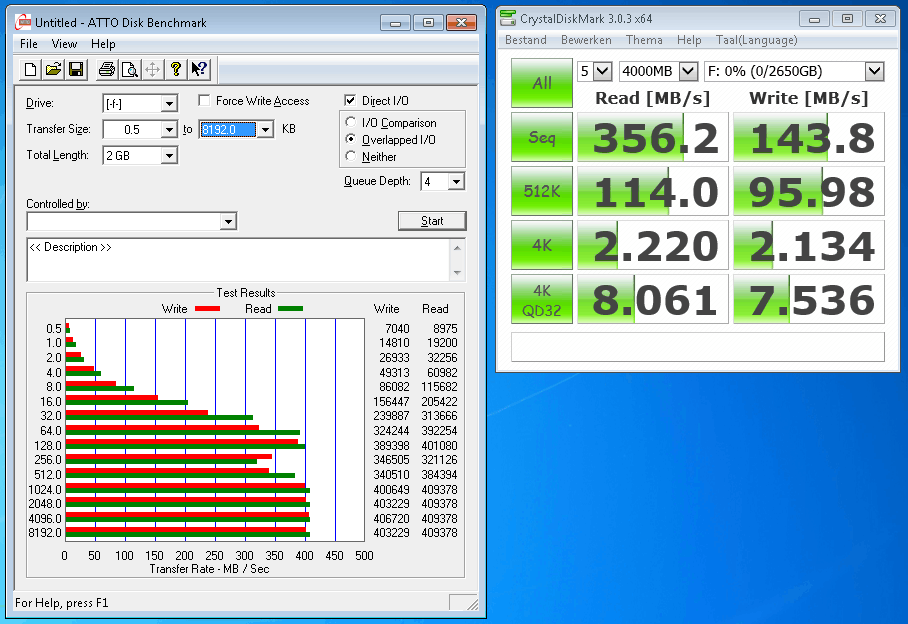
Task: Uncheck the Direct I/O checkbox
Action: coord(350,101)
